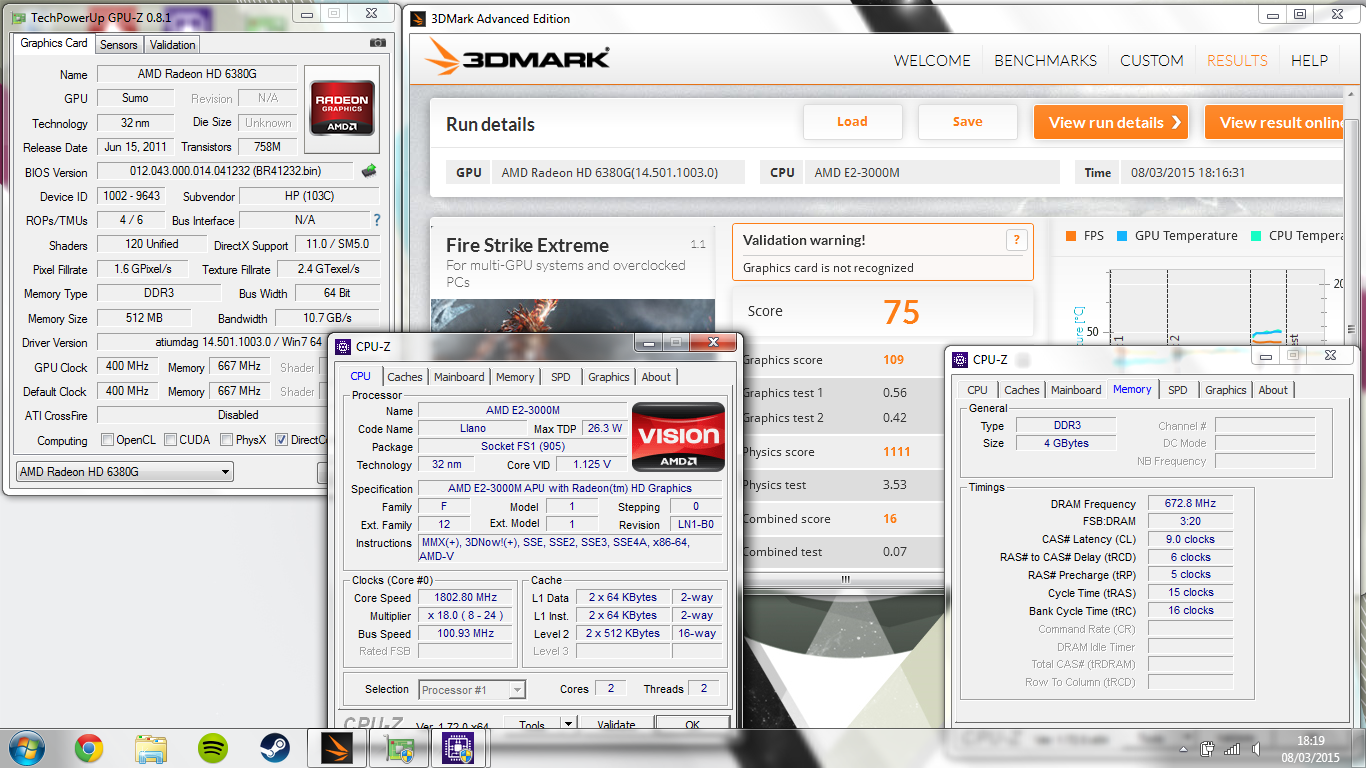Viewport: 1366px width, 768px height.
Task: Click the Validate button in CPU-Z
Action: click(x=616, y=725)
